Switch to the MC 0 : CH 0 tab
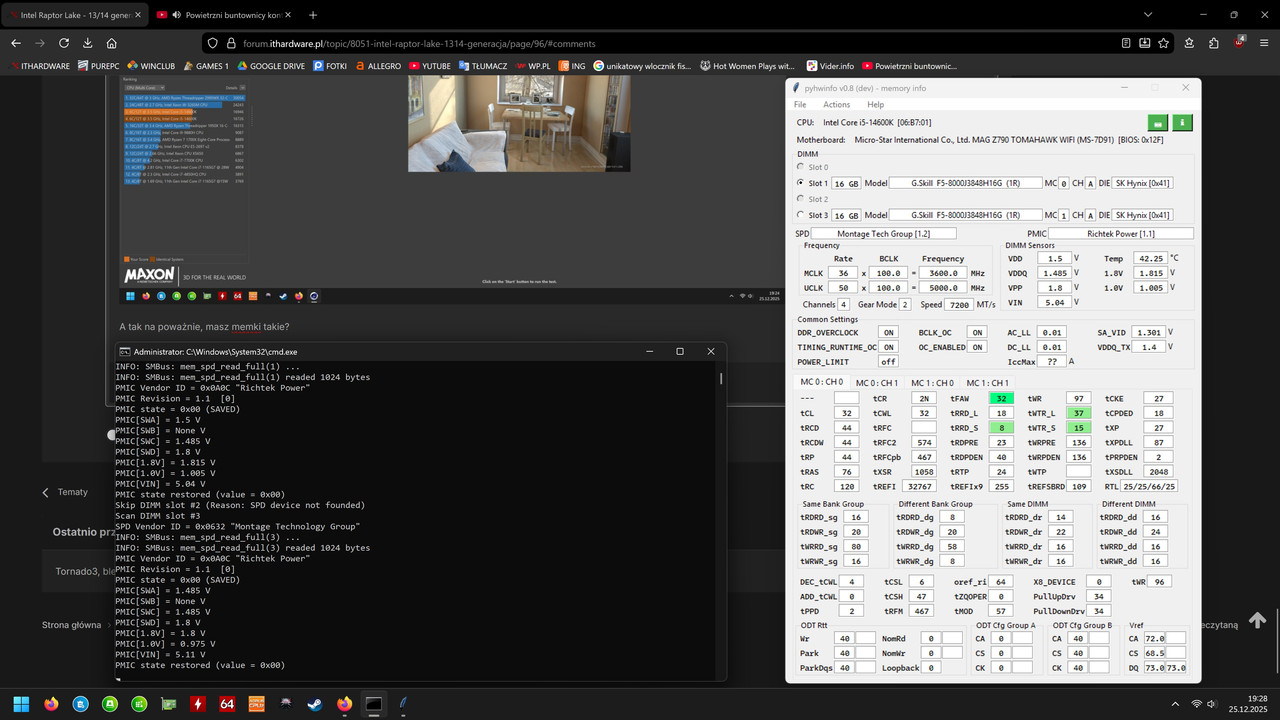1280x720 pixels. point(821,382)
